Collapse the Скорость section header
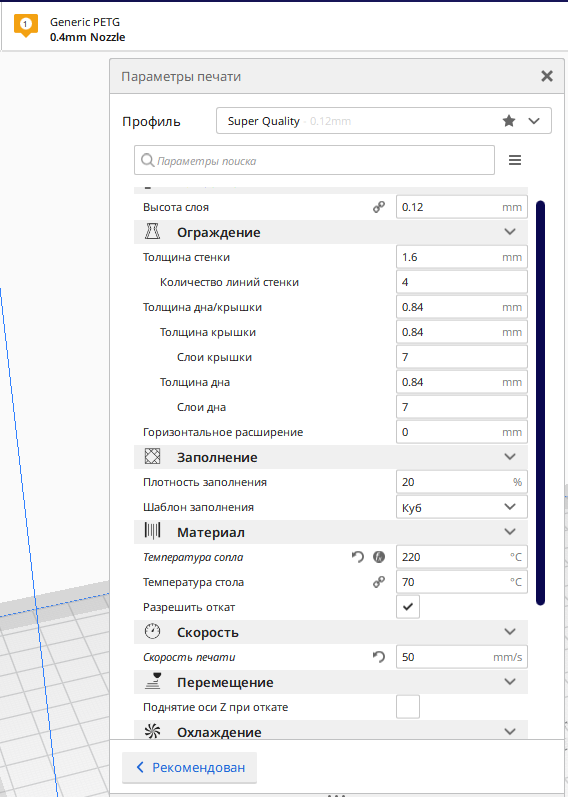 pyautogui.click(x=331, y=632)
